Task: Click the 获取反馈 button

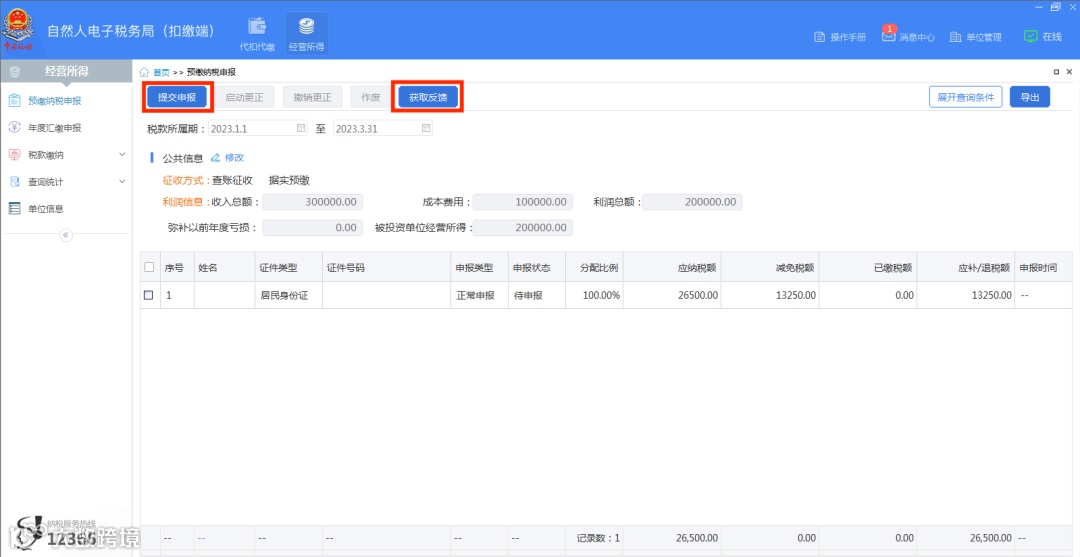Action: [428, 97]
